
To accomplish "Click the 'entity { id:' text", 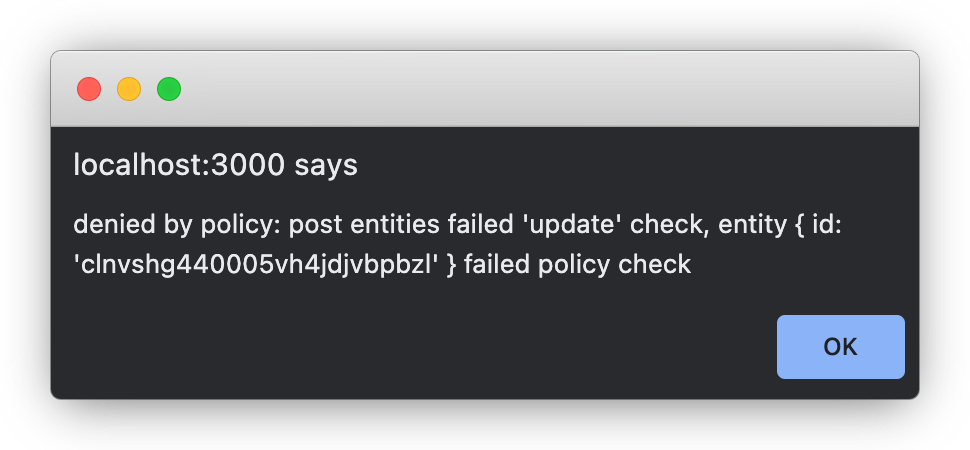I will (x=780, y=225).
